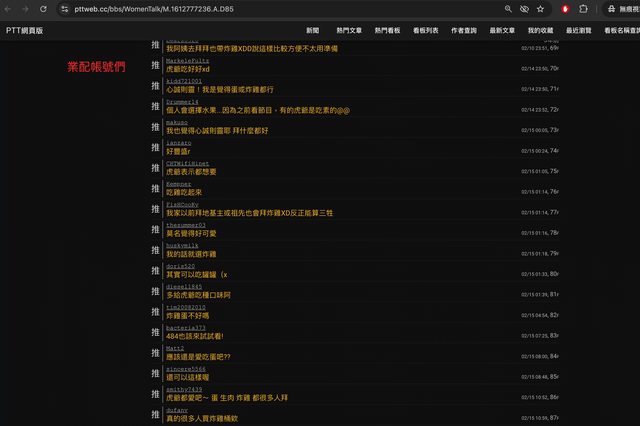
Task: Open the red shield extension icon
Action: (x=565, y=9)
